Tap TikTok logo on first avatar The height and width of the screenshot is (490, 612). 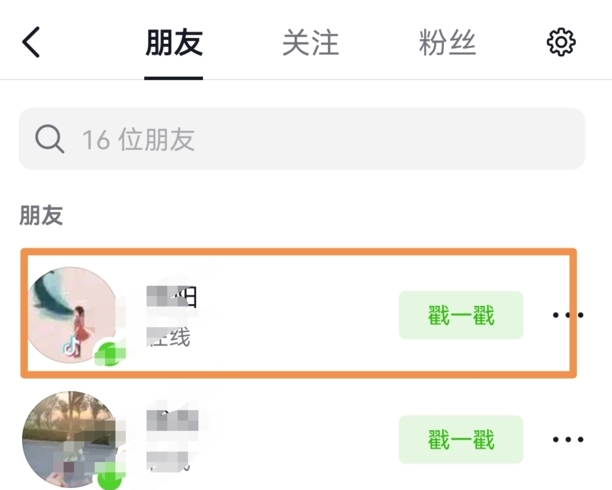tap(72, 346)
